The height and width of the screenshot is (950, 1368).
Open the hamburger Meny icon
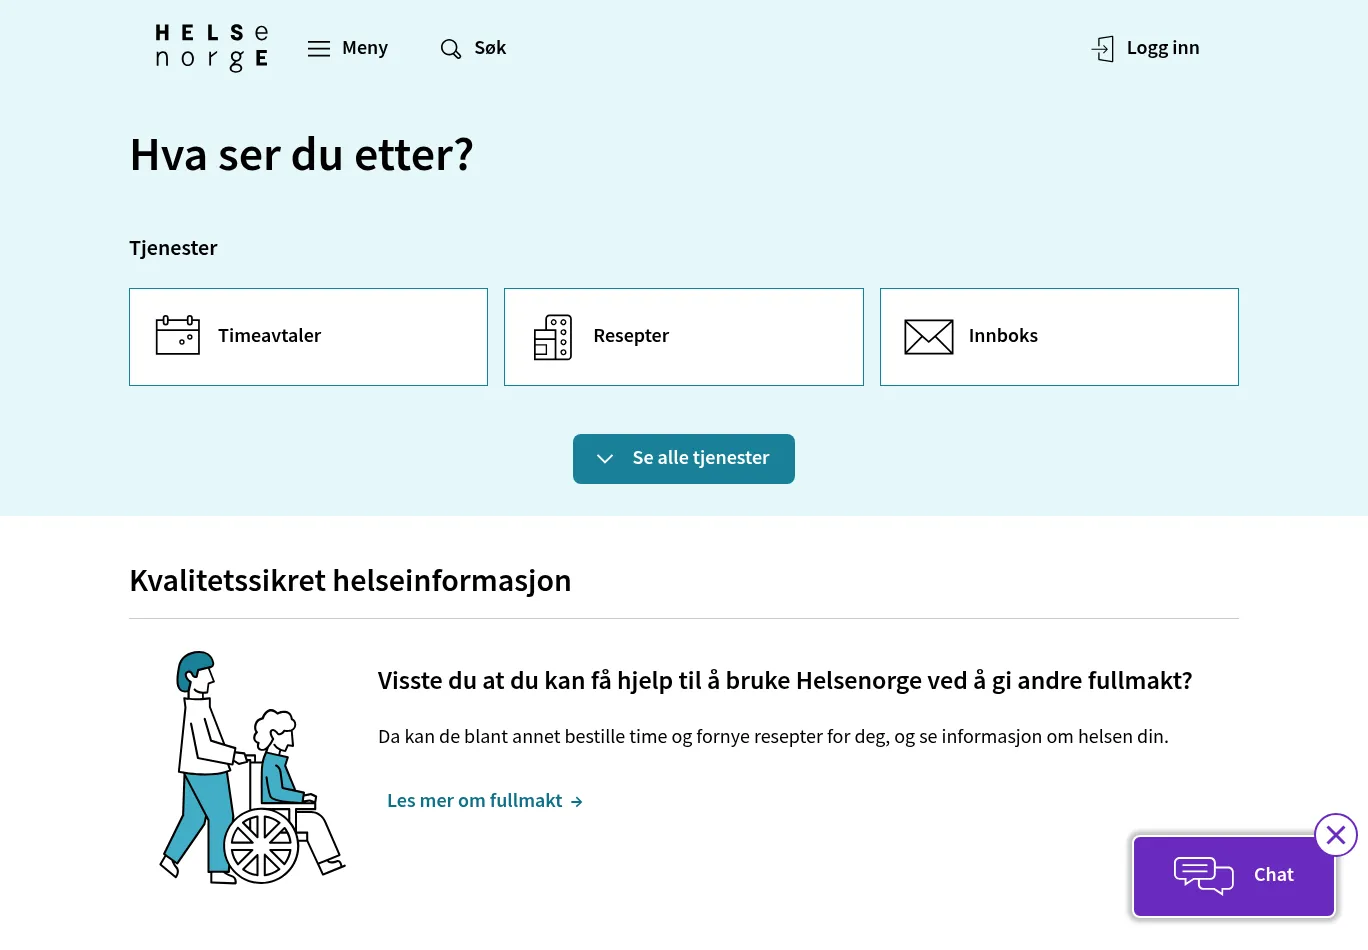coord(319,49)
